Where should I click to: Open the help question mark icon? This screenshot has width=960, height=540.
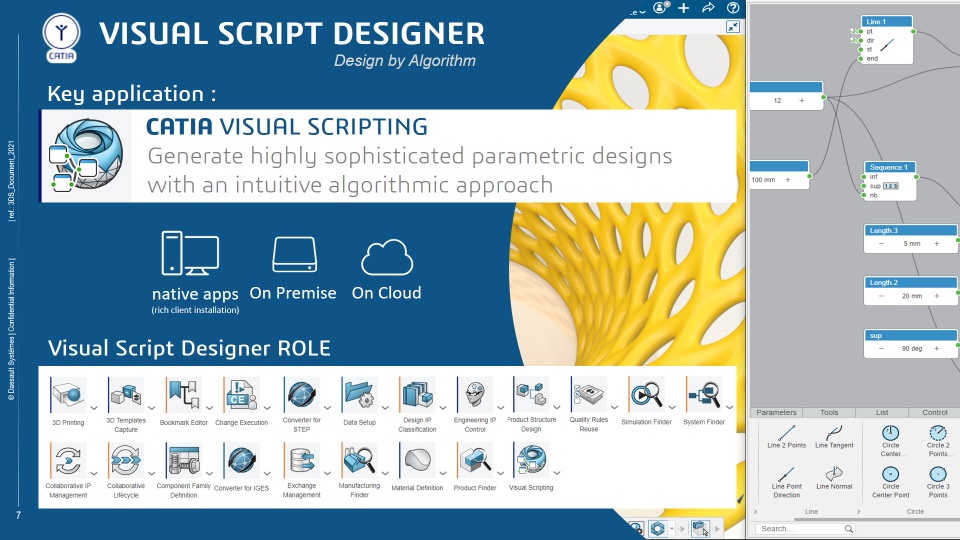pos(733,8)
